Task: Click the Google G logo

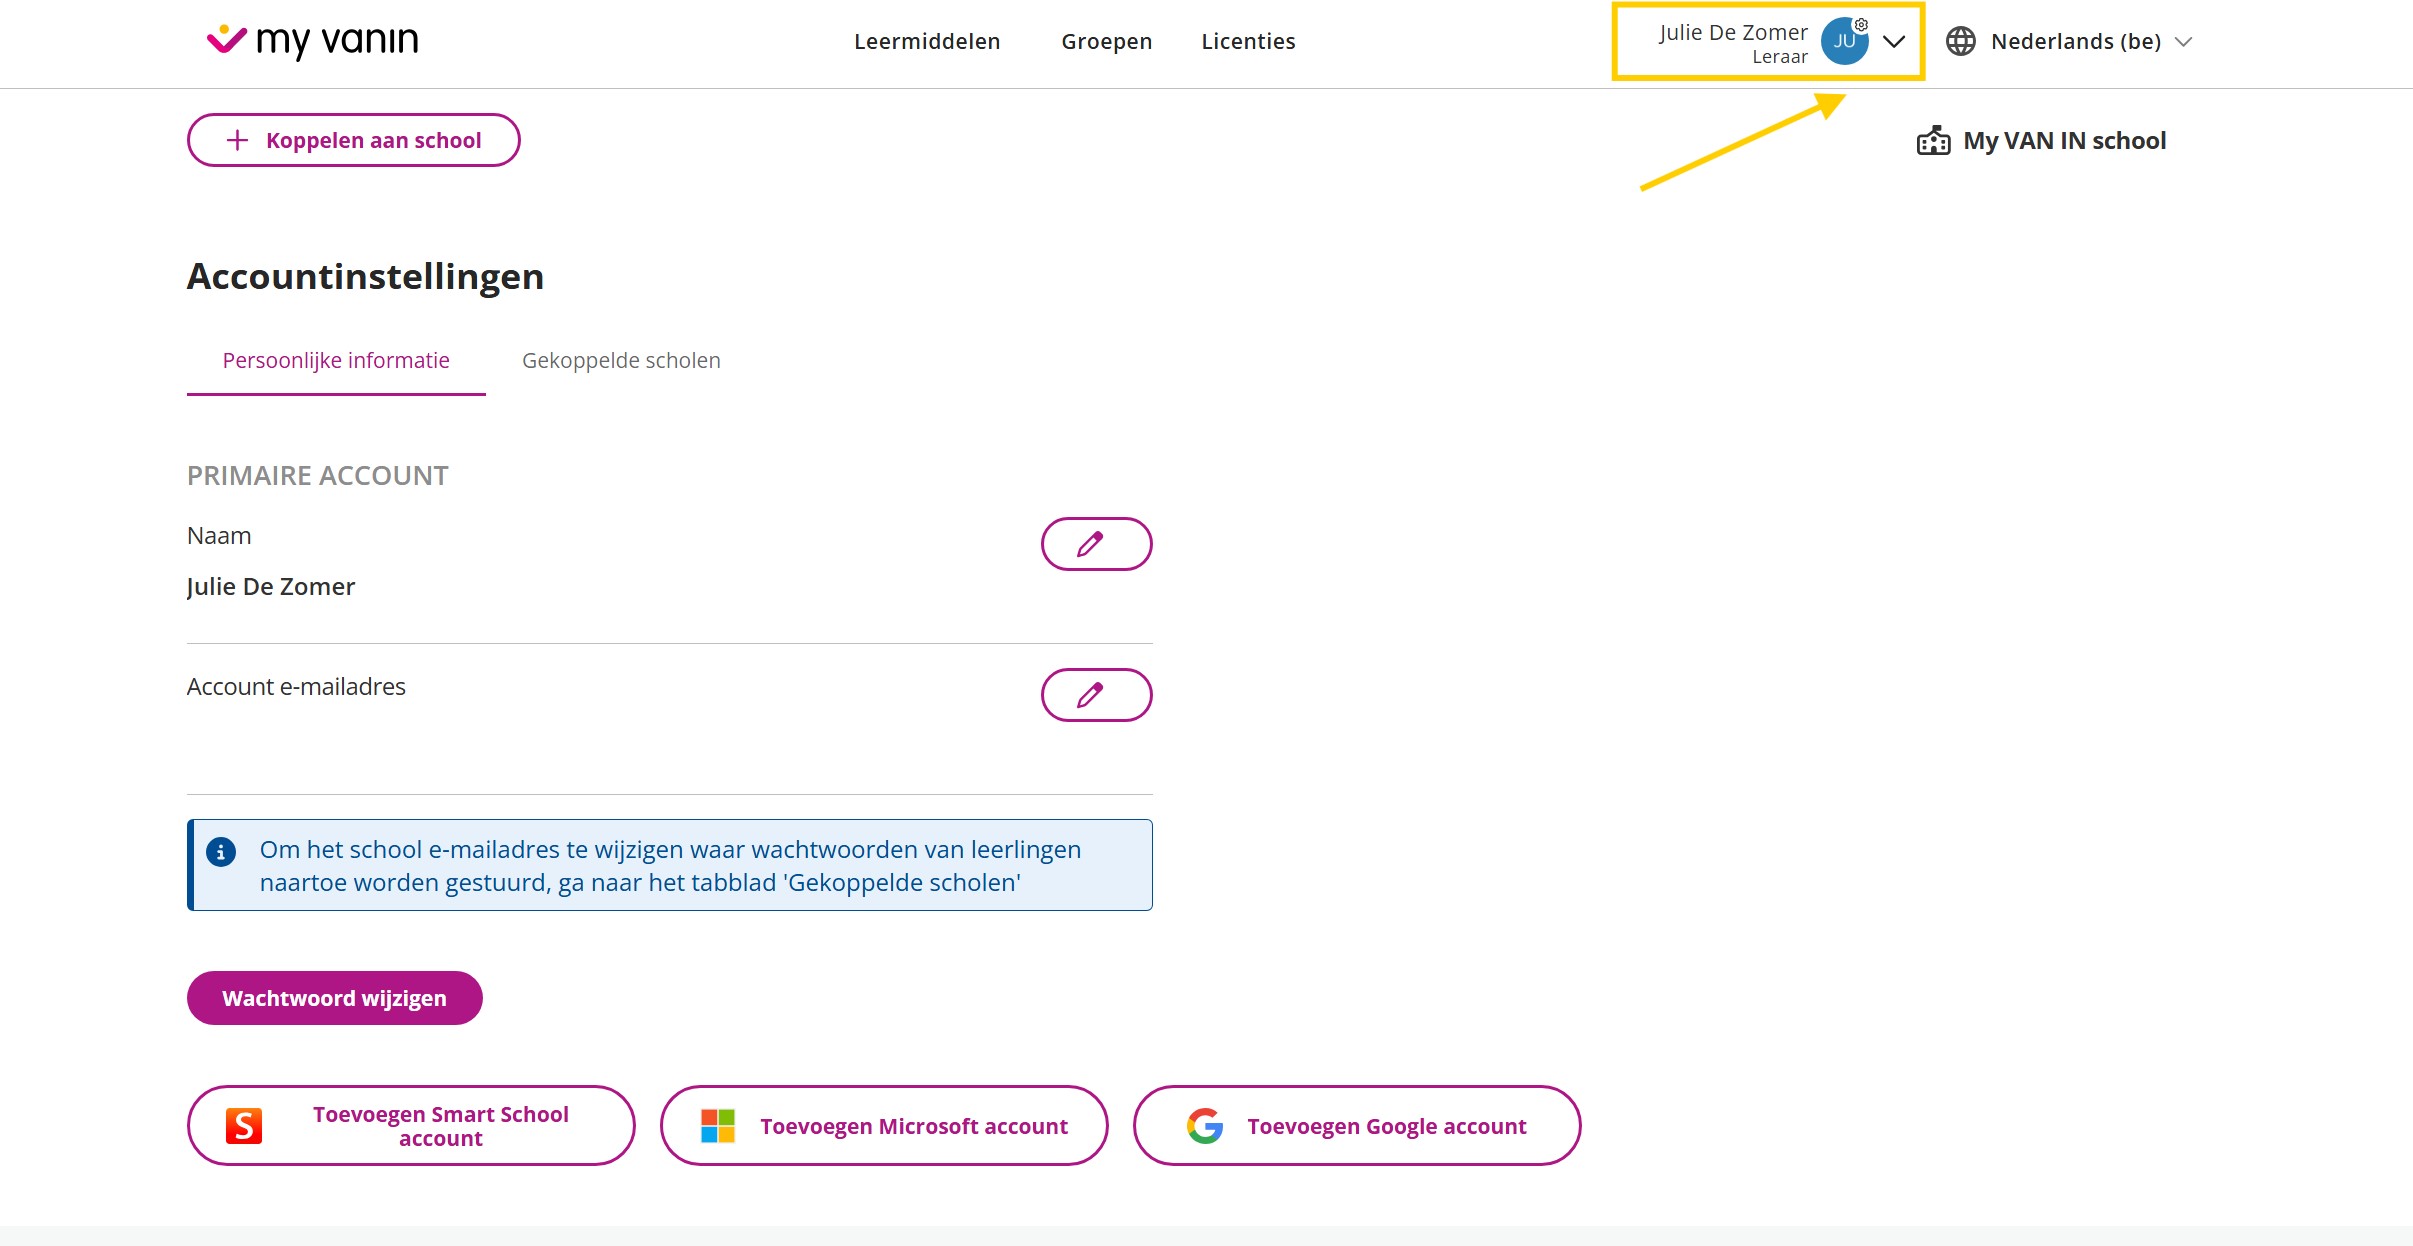Action: 1205,1126
